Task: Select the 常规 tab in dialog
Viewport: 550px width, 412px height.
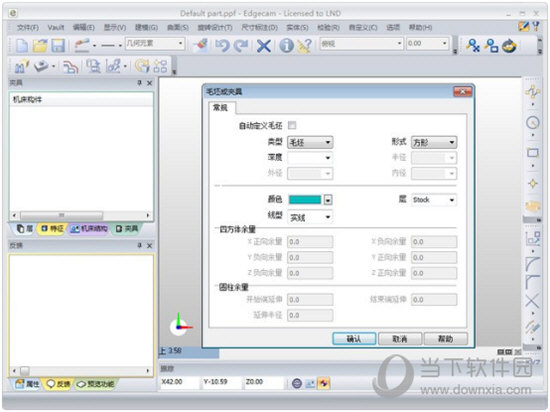Action: tap(220, 108)
